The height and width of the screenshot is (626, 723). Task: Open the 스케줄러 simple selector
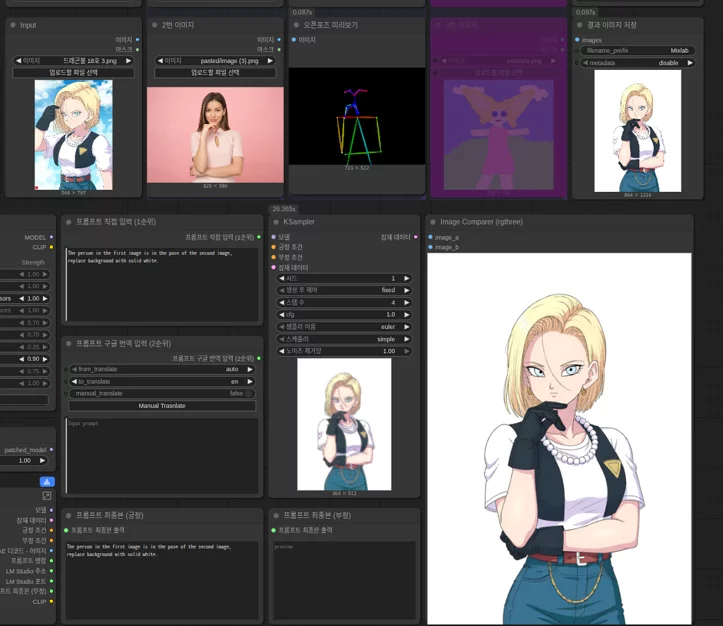tap(344, 339)
